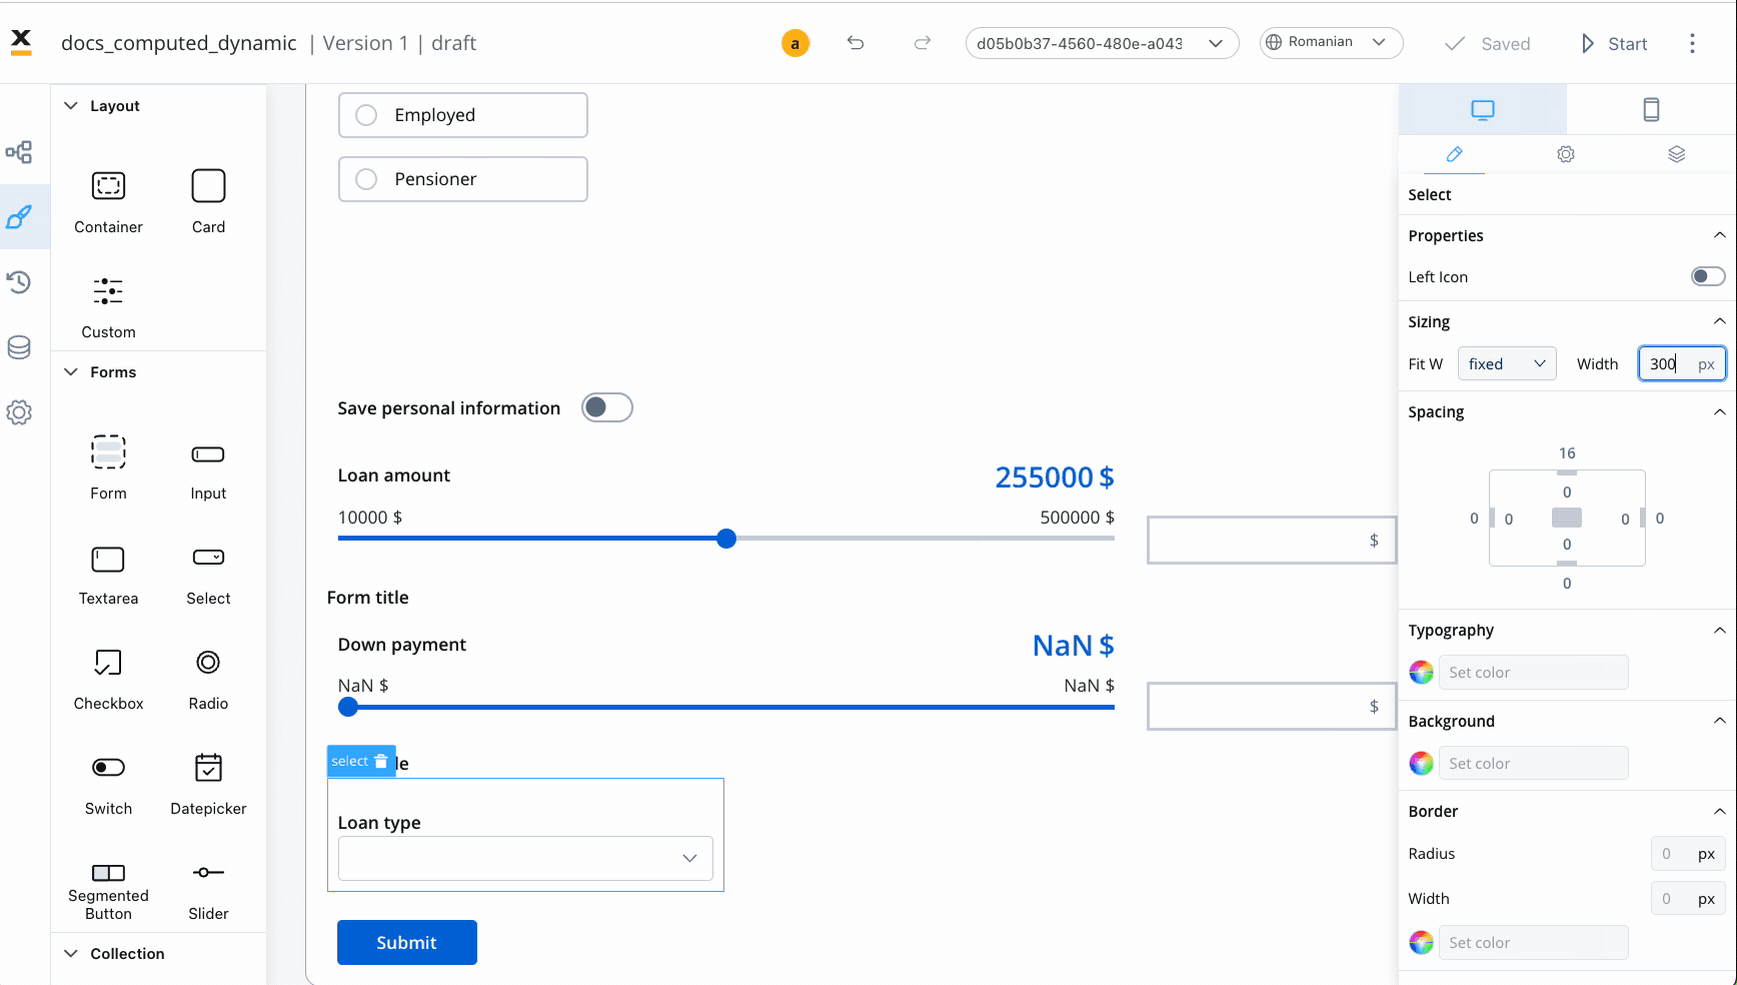Open the settings gear tab in right panel
This screenshot has height=985, width=1737.
1566,154
